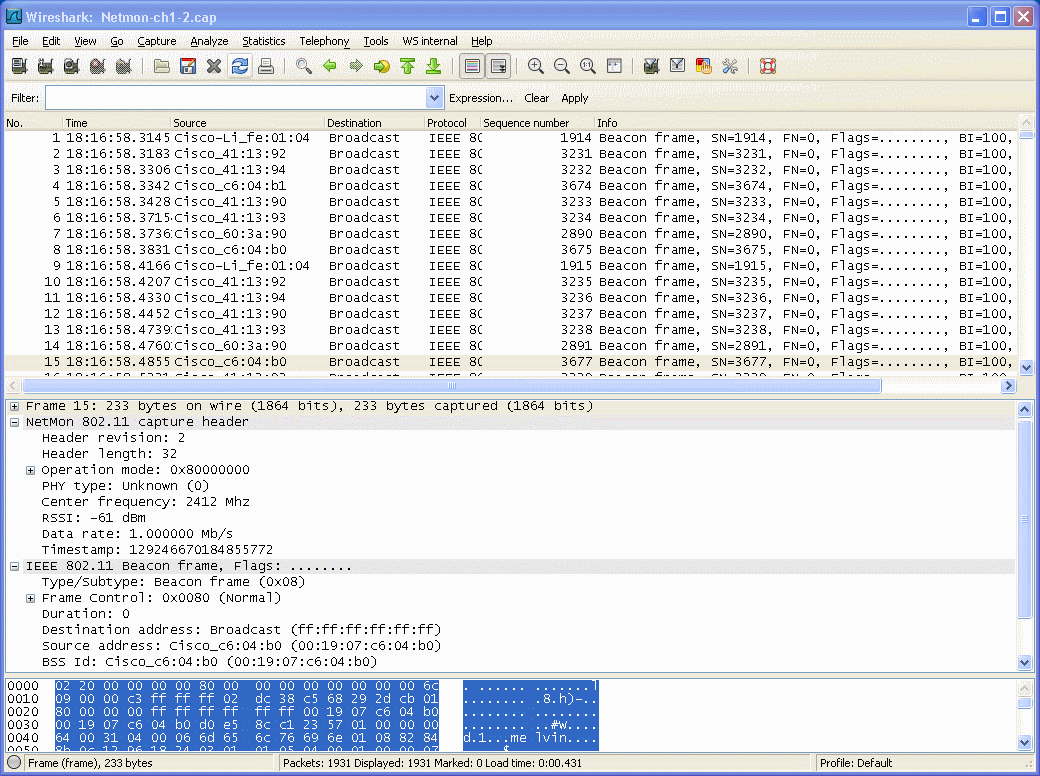
Task: Open the Tools menu
Action: (375, 41)
